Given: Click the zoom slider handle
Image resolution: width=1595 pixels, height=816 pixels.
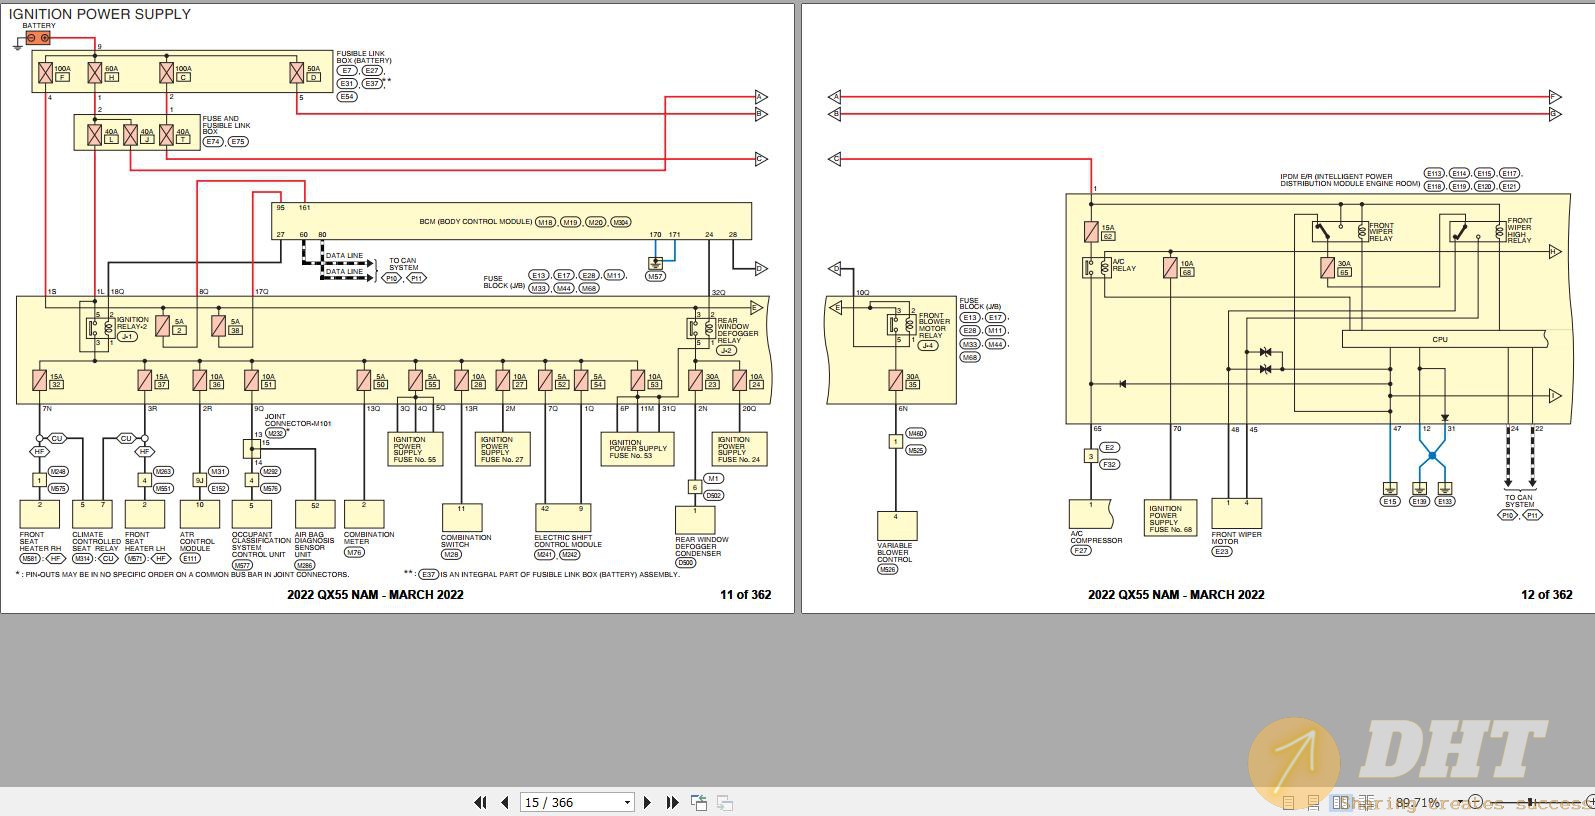Looking at the screenshot, I should (1530, 802).
